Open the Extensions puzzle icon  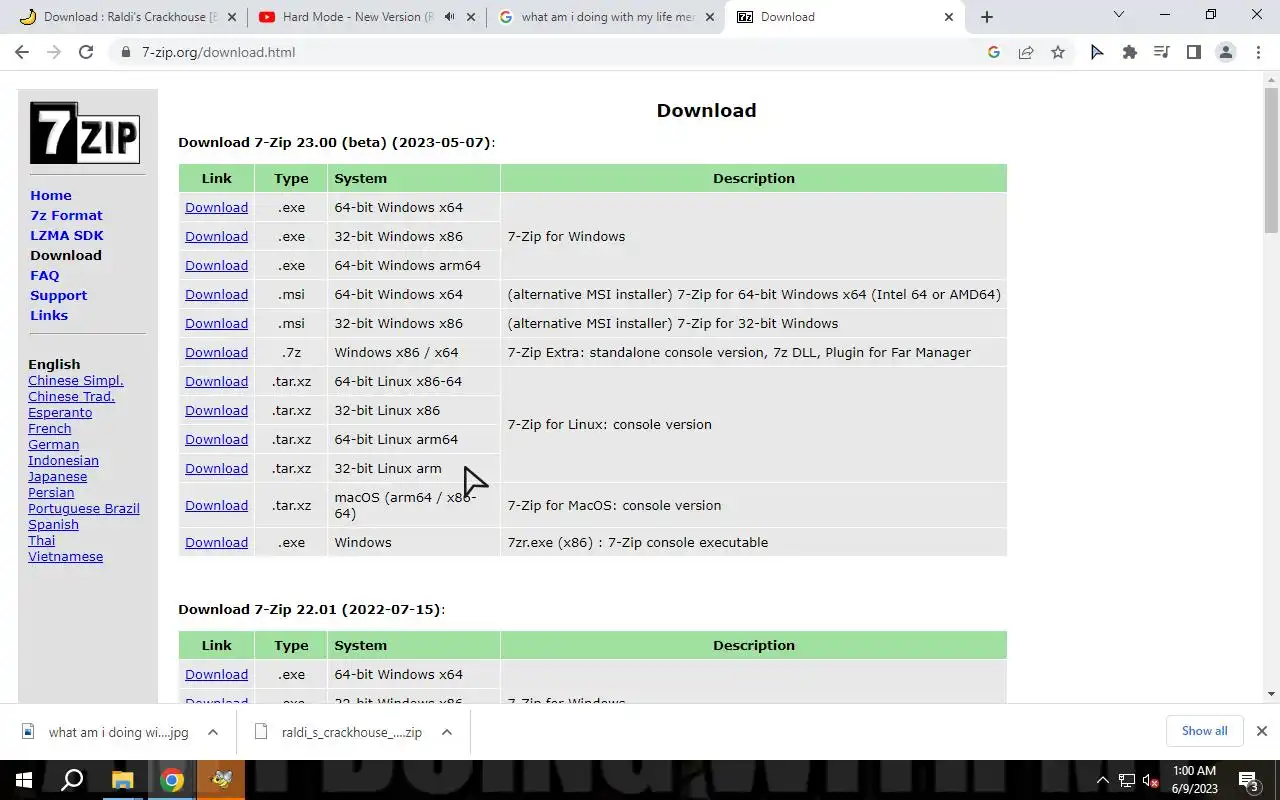click(x=1130, y=52)
